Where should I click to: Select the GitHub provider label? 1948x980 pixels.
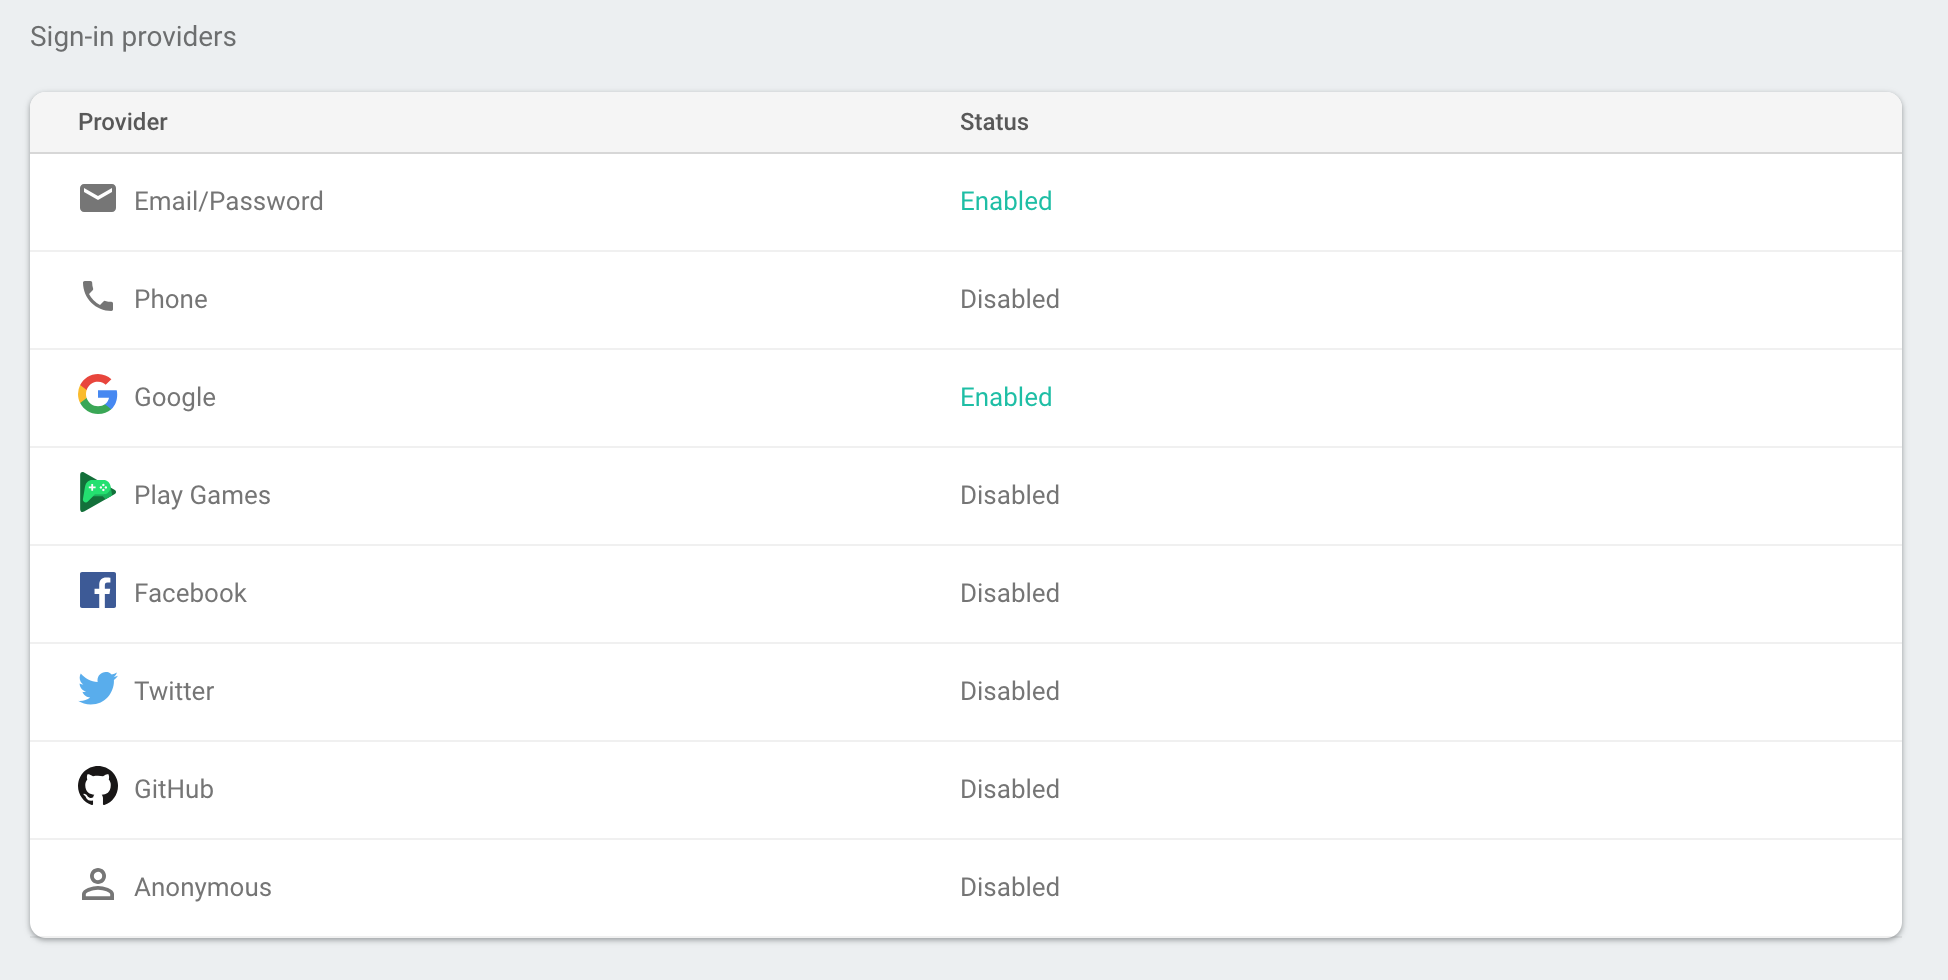pyautogui.click(x=174, y=789)
